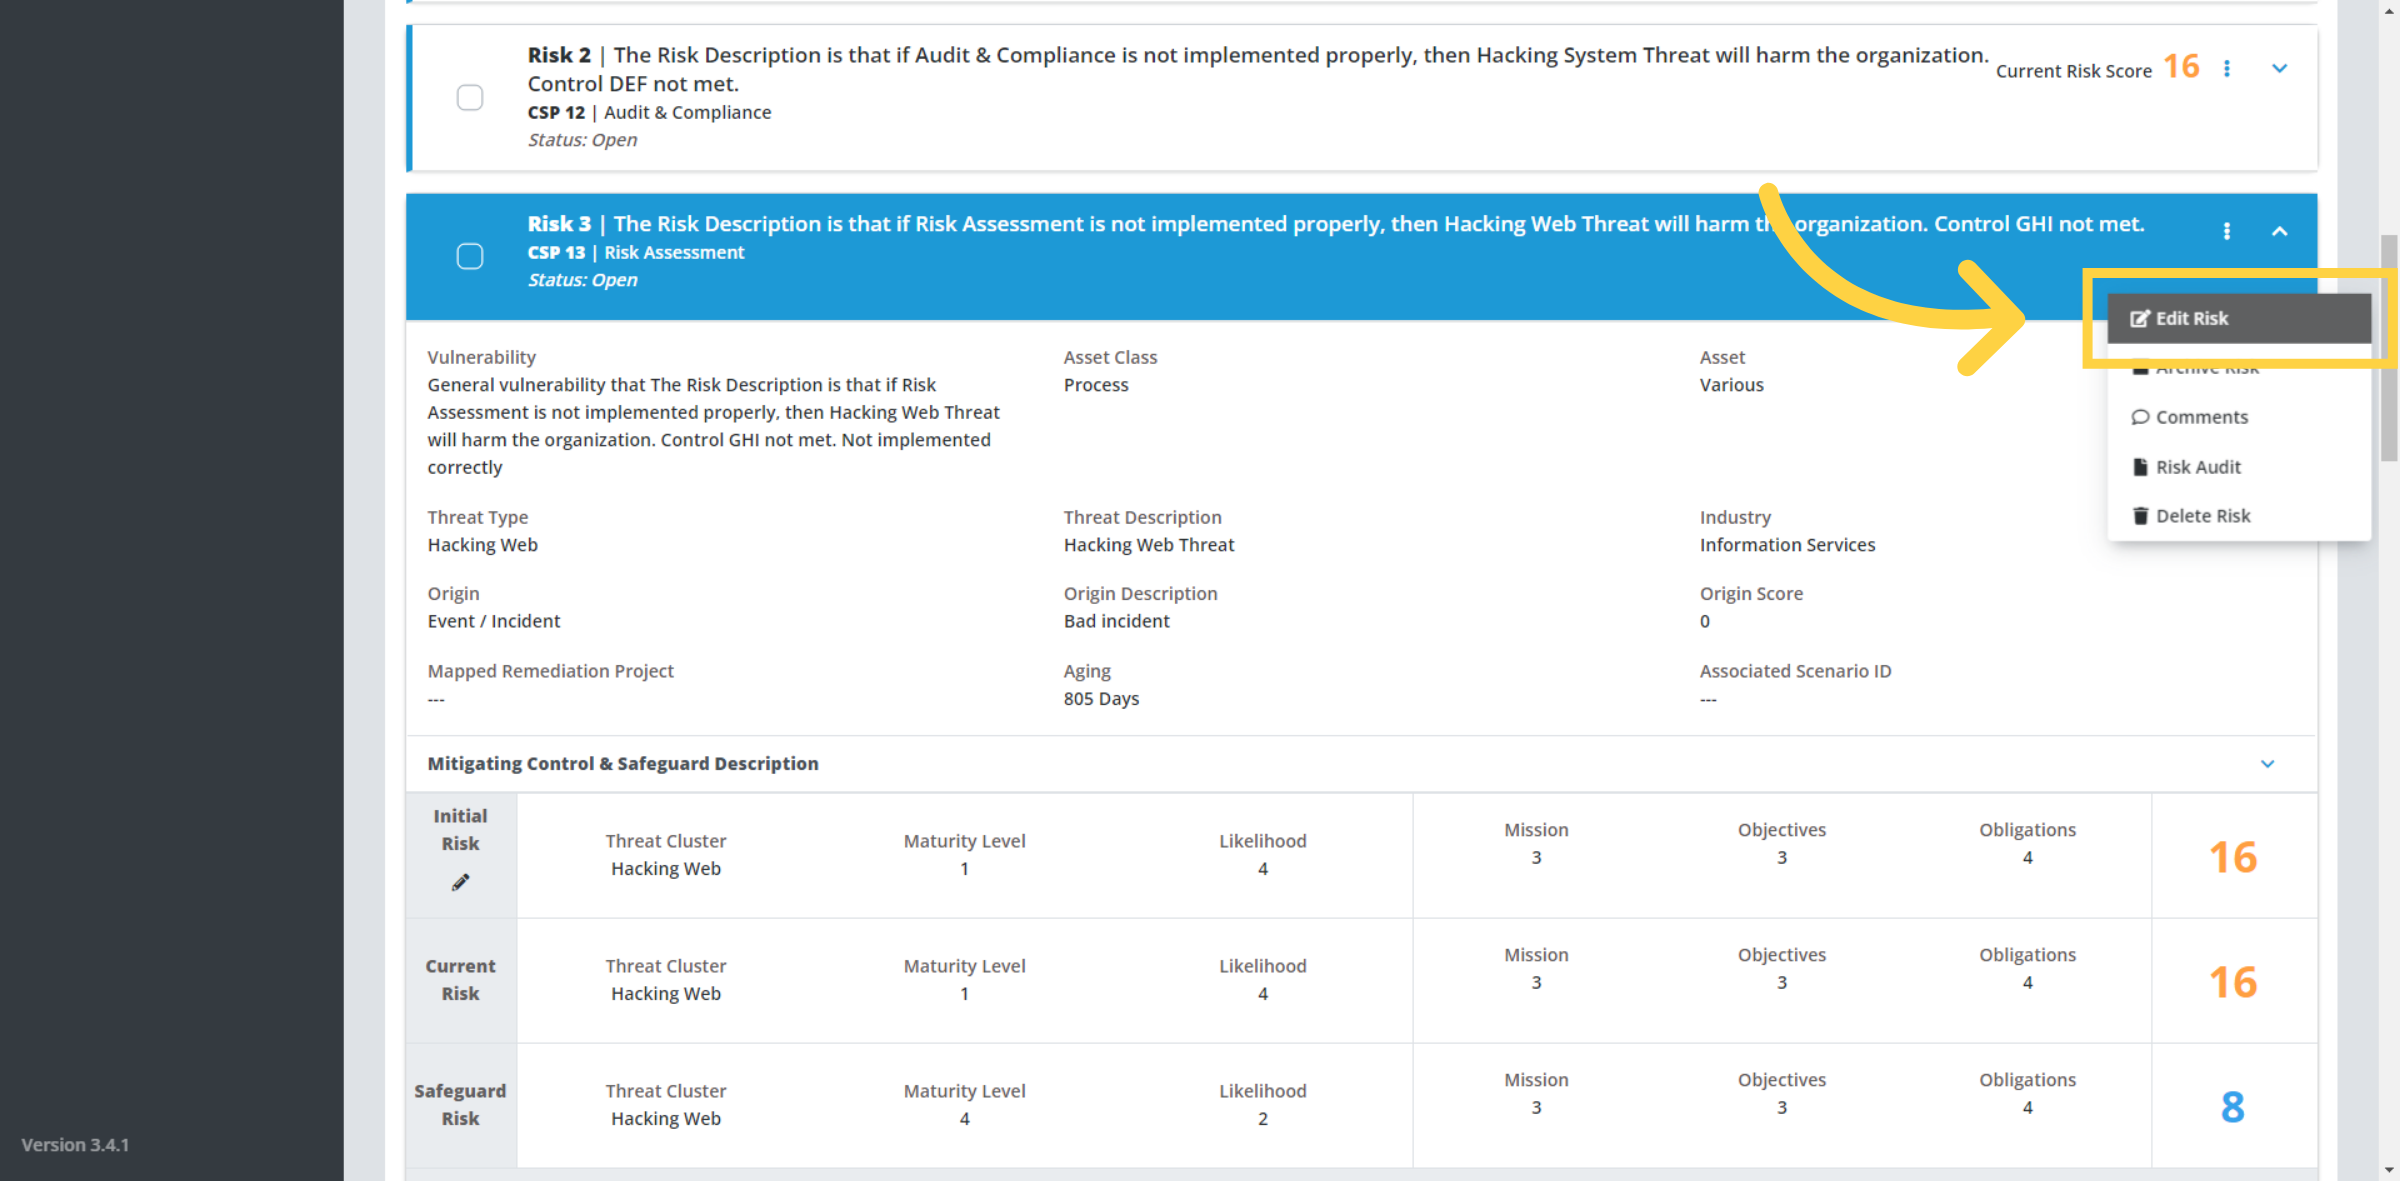Expand Risk 2 details chevron
Screen dimensions: 2400x1181
tap(2280, 69)
